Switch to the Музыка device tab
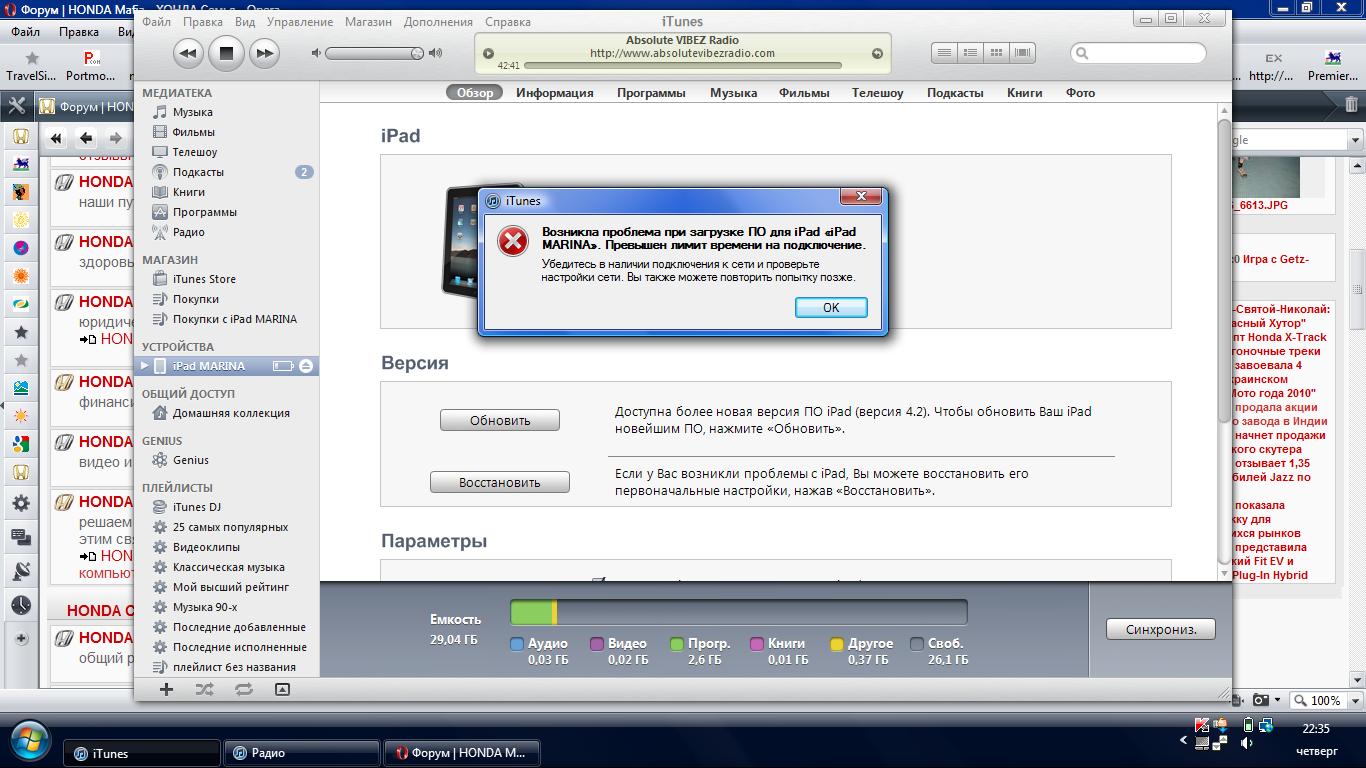 point(733,92)
